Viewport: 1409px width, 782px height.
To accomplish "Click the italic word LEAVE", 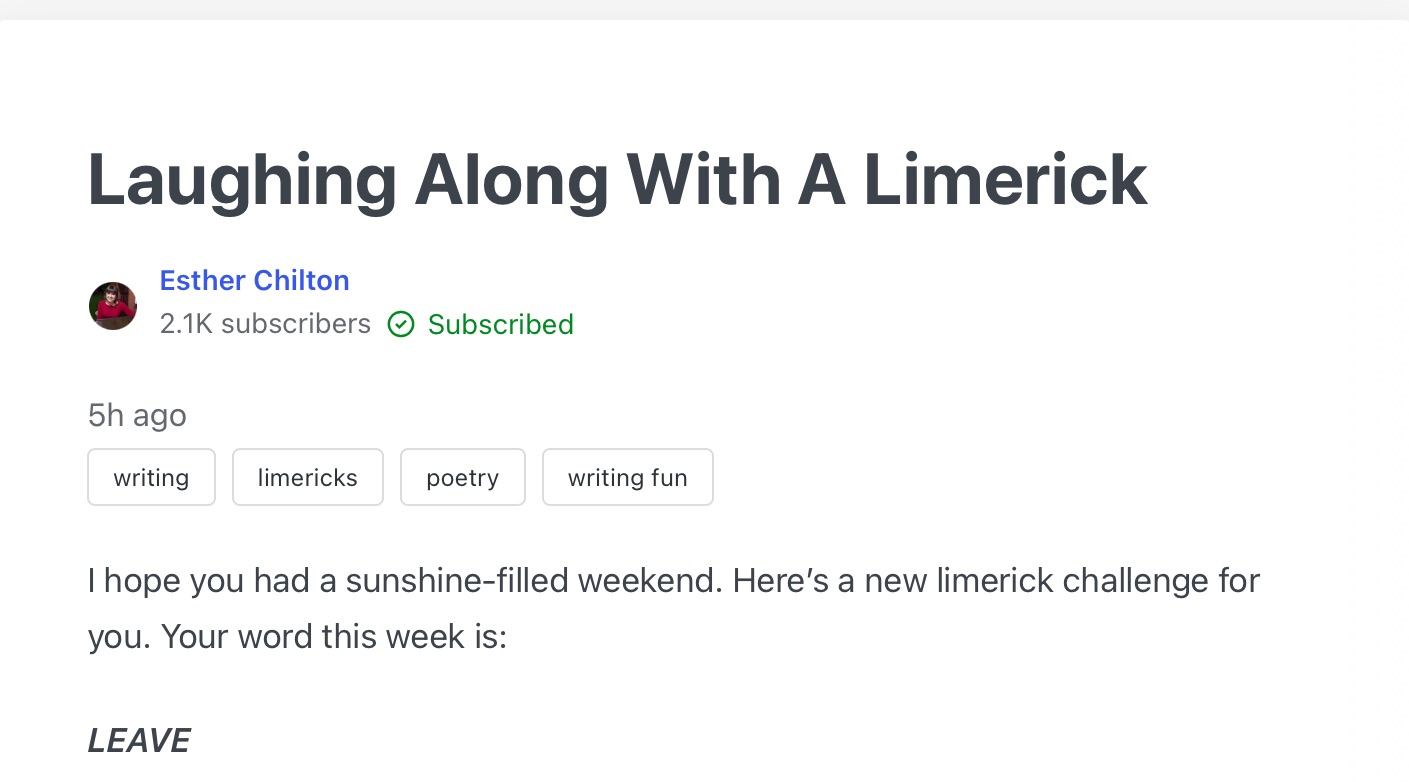I will pos(139,740).
